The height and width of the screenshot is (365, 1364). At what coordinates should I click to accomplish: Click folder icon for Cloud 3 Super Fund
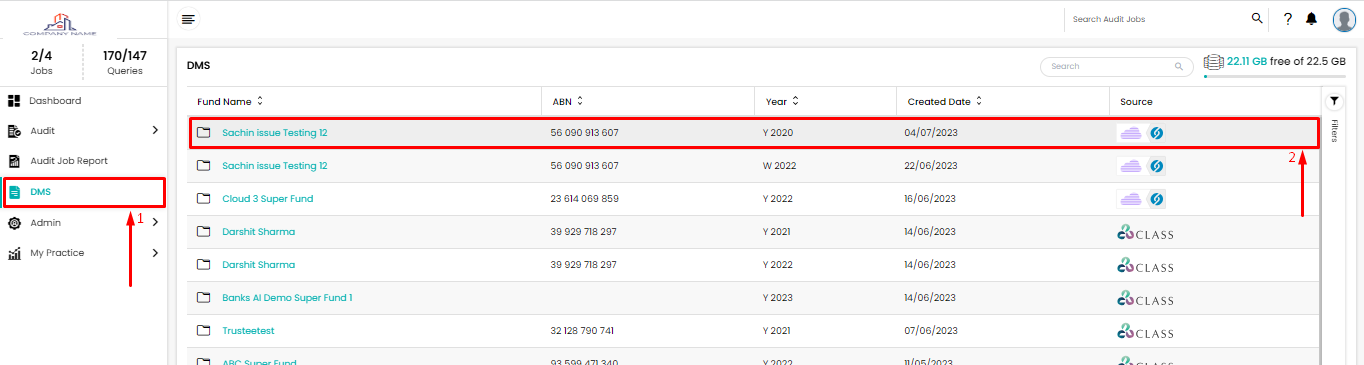tap(204, 199)
